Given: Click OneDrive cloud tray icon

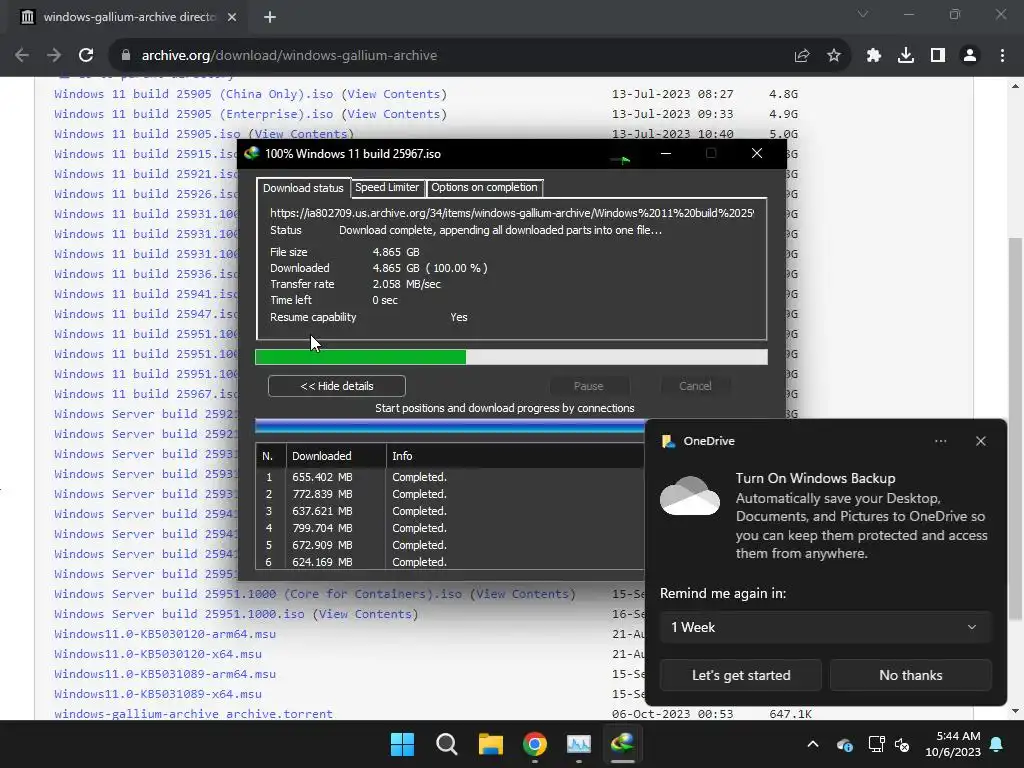Looking at the screenshot, I should tap(844, 744).
